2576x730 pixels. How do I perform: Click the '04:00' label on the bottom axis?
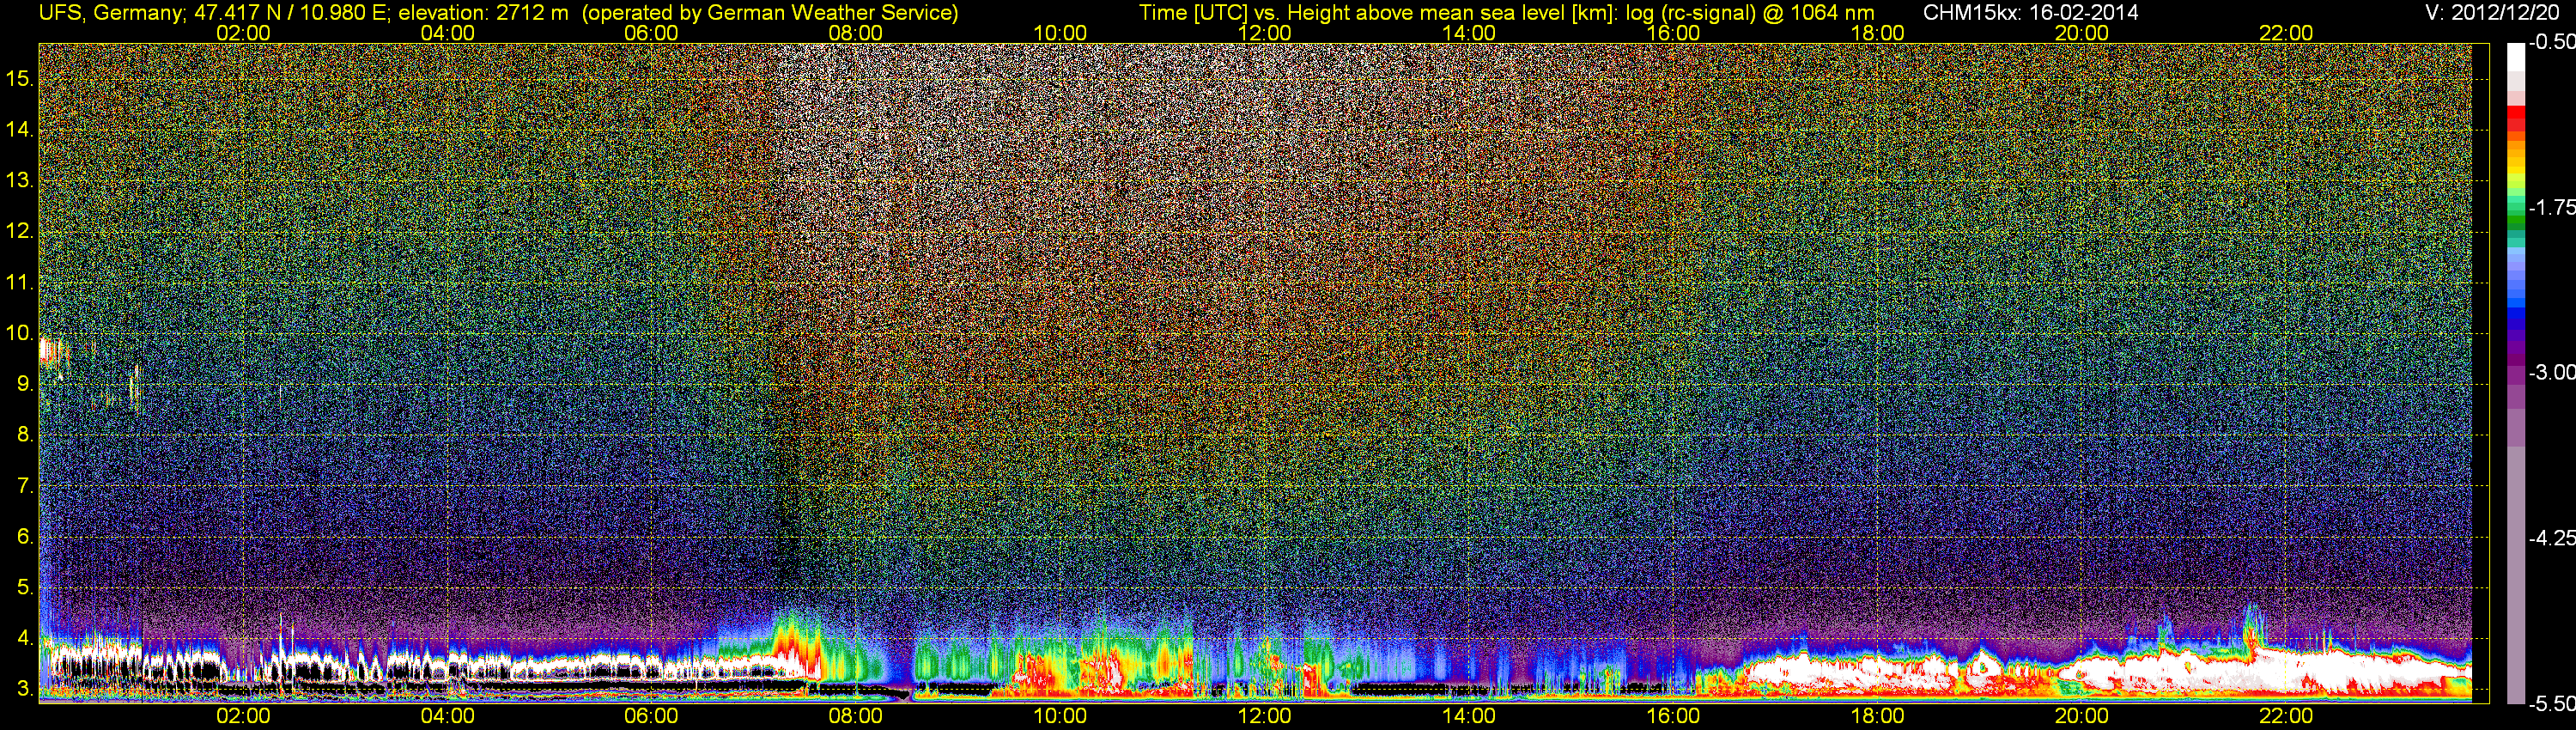447,716
